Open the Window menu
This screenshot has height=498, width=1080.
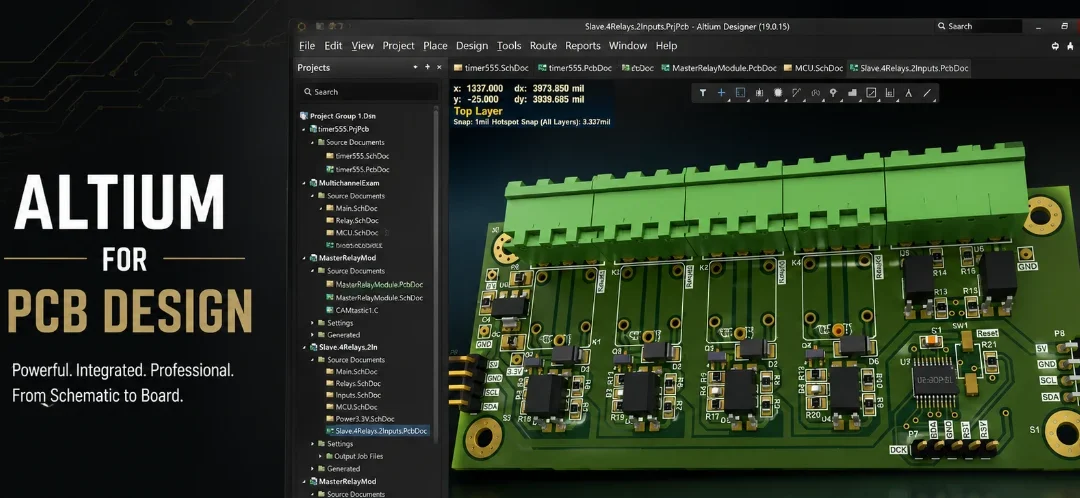[x=627, y=45]
